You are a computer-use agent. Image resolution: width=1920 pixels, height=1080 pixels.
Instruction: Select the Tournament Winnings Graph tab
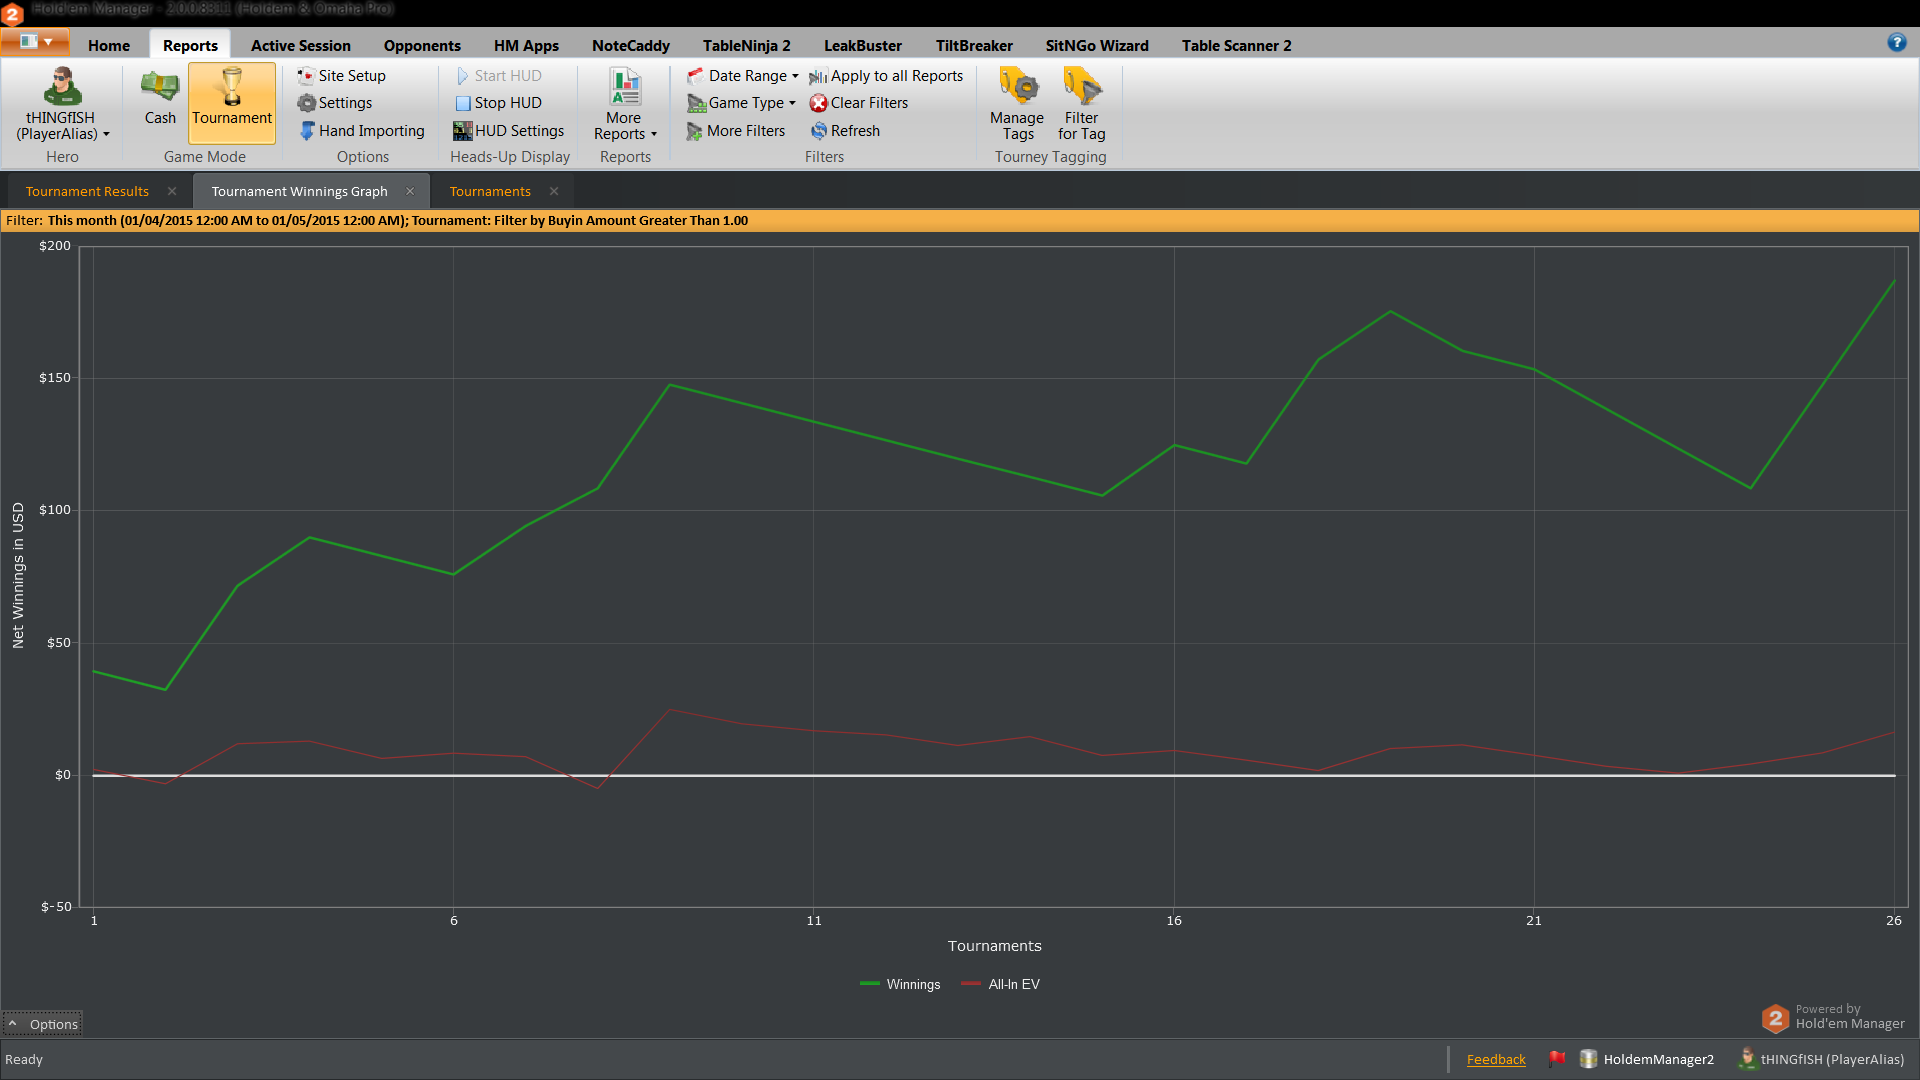[300, 191]
